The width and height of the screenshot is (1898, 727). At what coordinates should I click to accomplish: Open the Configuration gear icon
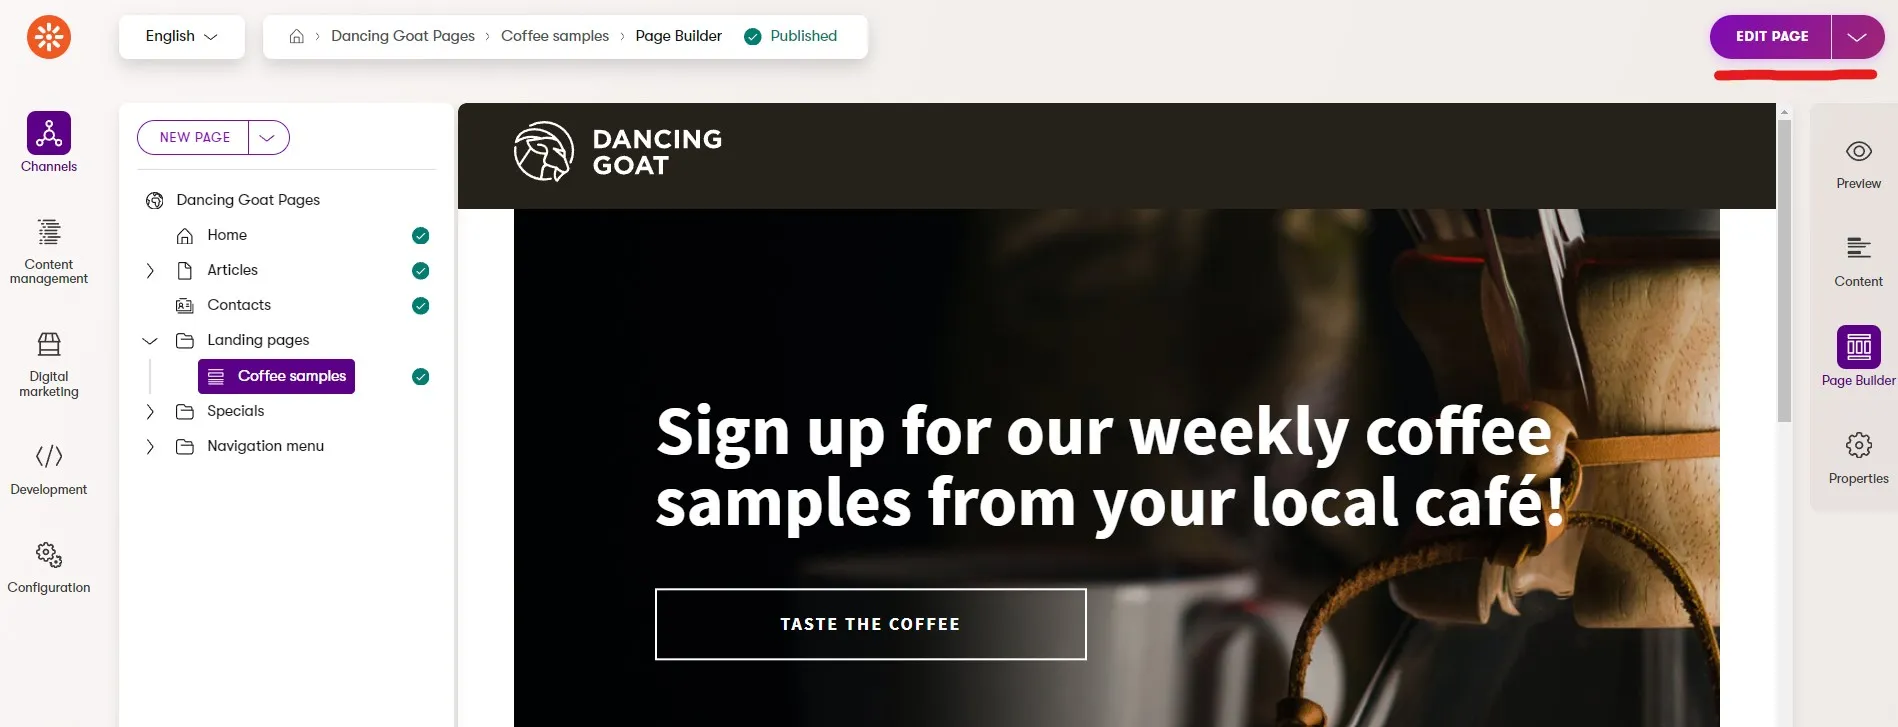click(49, 555)
